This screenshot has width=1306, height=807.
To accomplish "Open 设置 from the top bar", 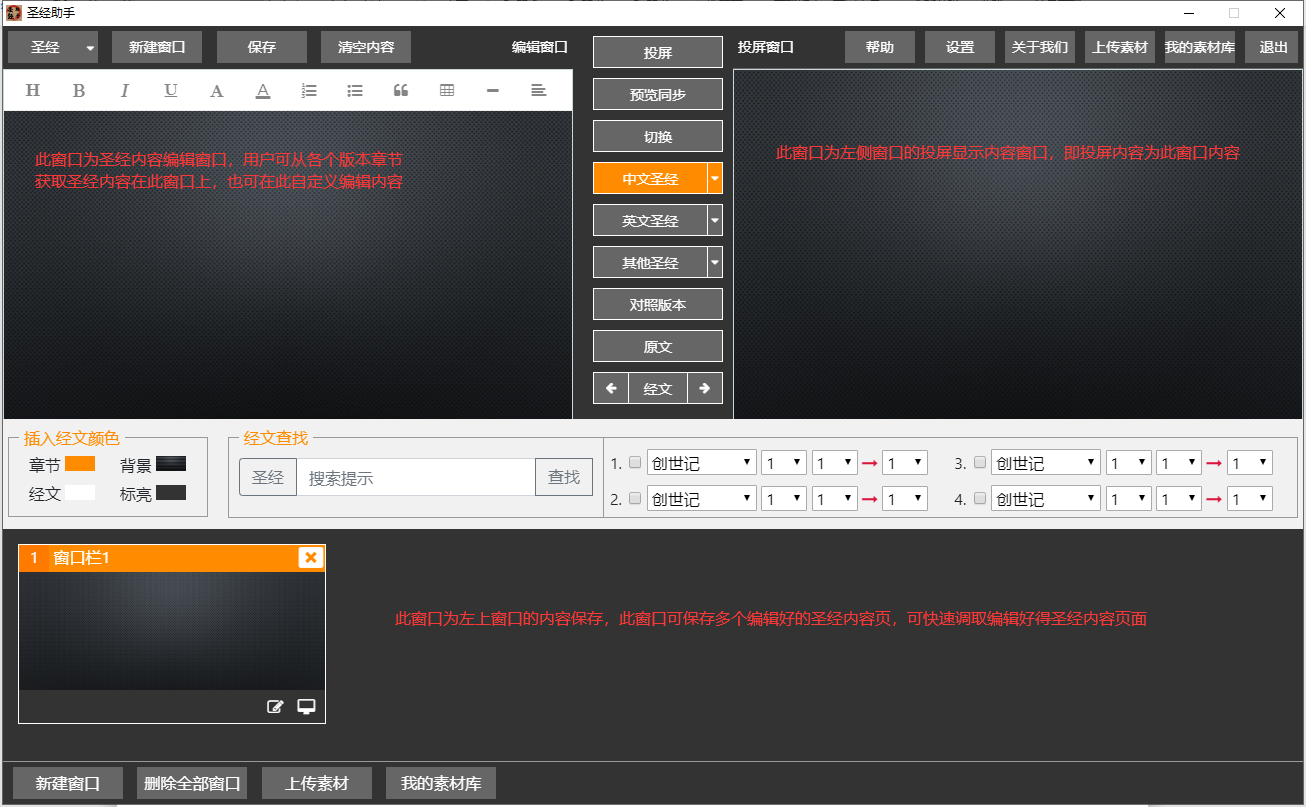I will [959, 48].
